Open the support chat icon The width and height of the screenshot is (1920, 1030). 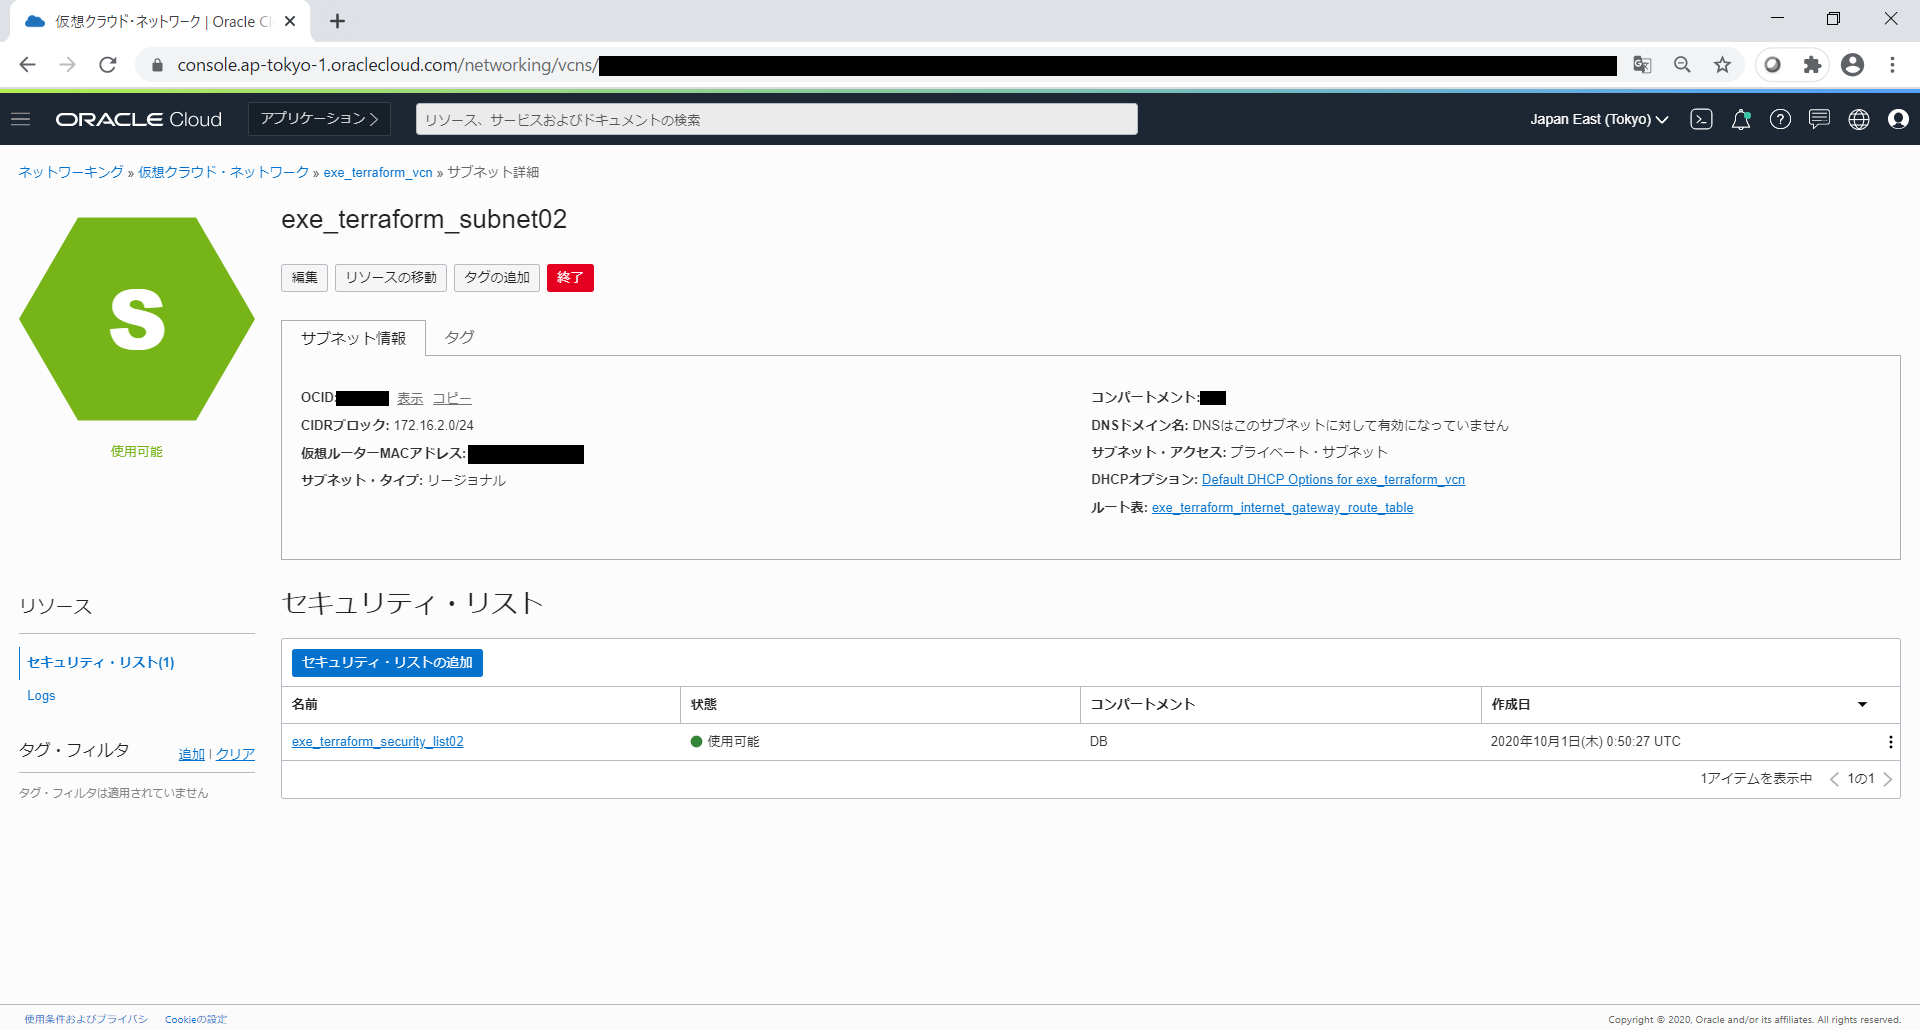click(x=1819, y=119)
